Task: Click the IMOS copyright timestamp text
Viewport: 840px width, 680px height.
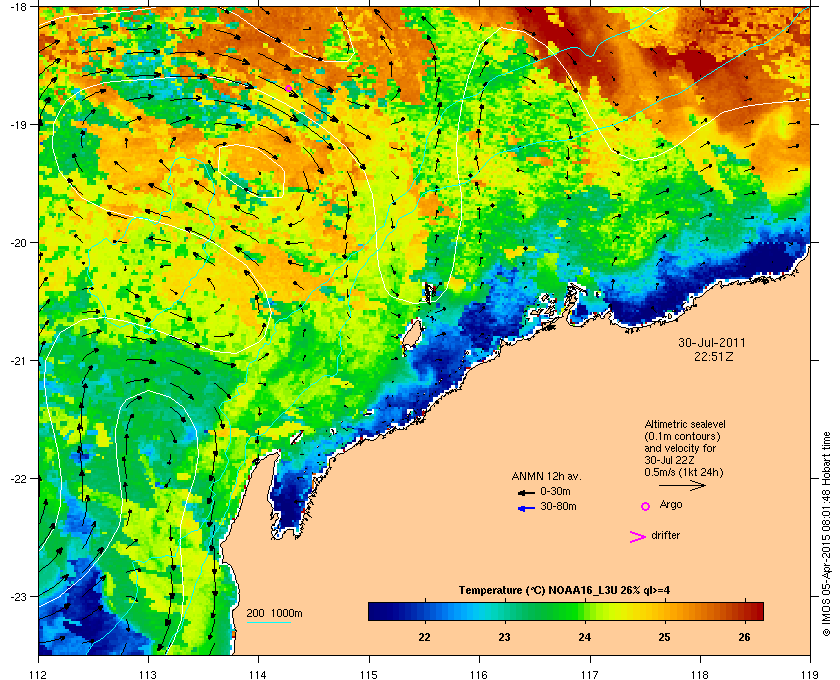Action: 826,535
